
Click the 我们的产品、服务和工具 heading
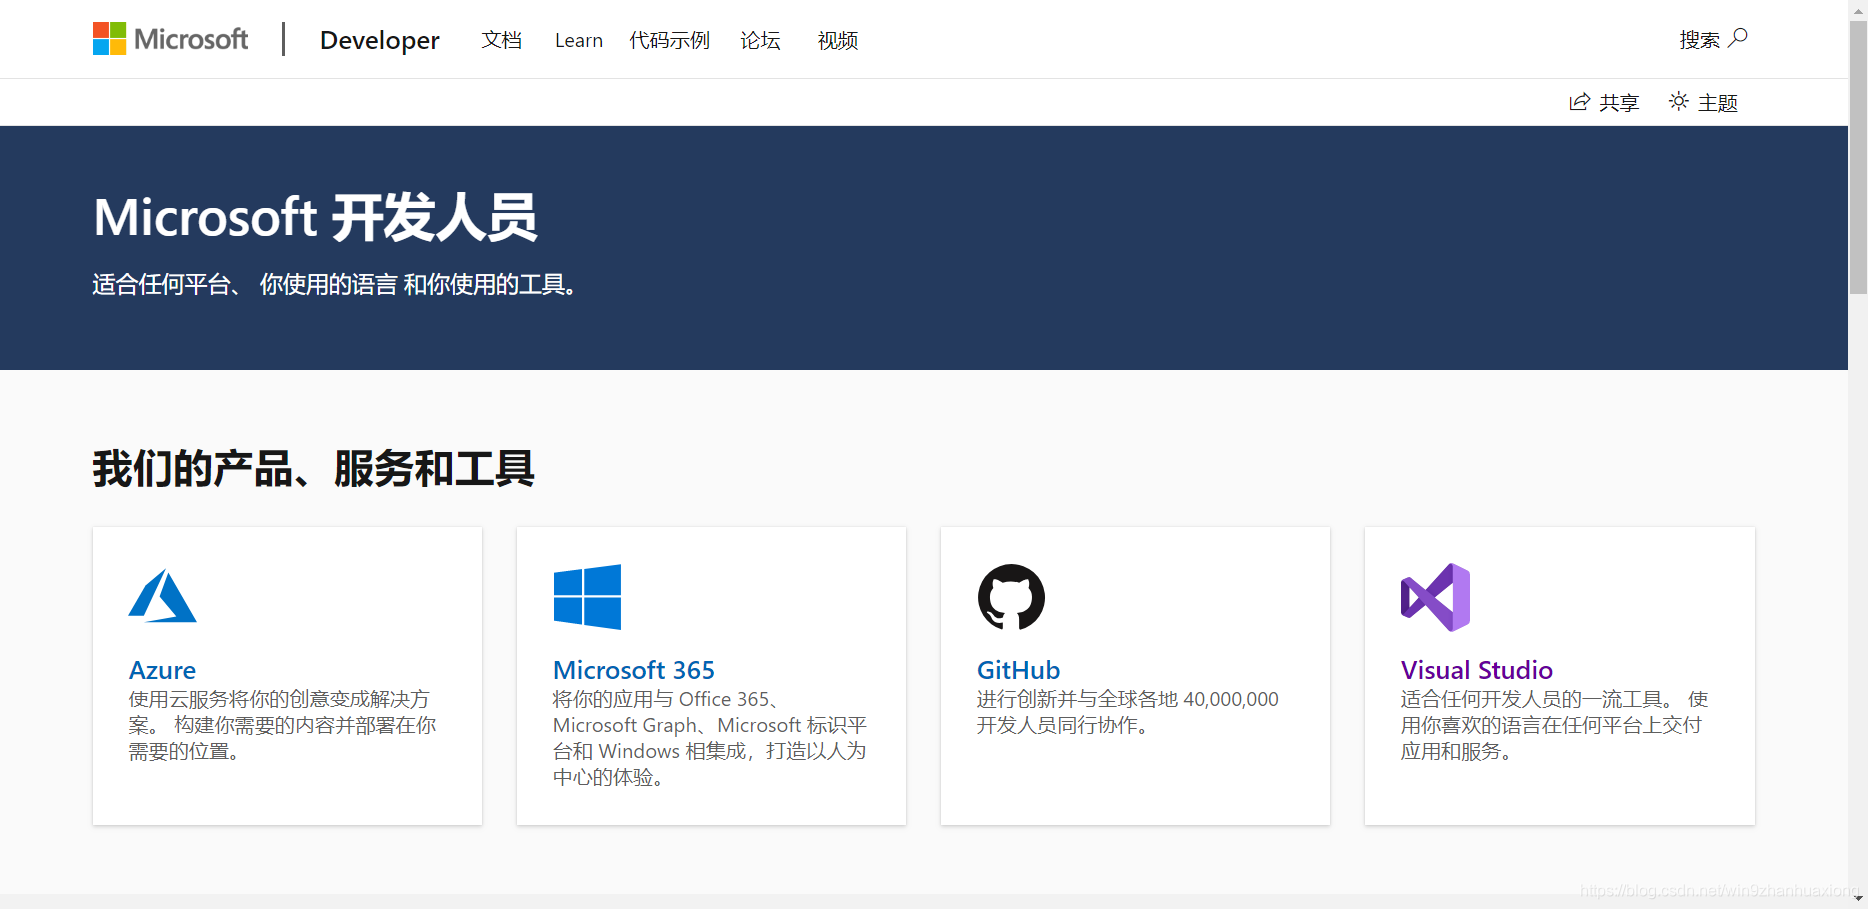pyautogui.click(x=313, y=469)
